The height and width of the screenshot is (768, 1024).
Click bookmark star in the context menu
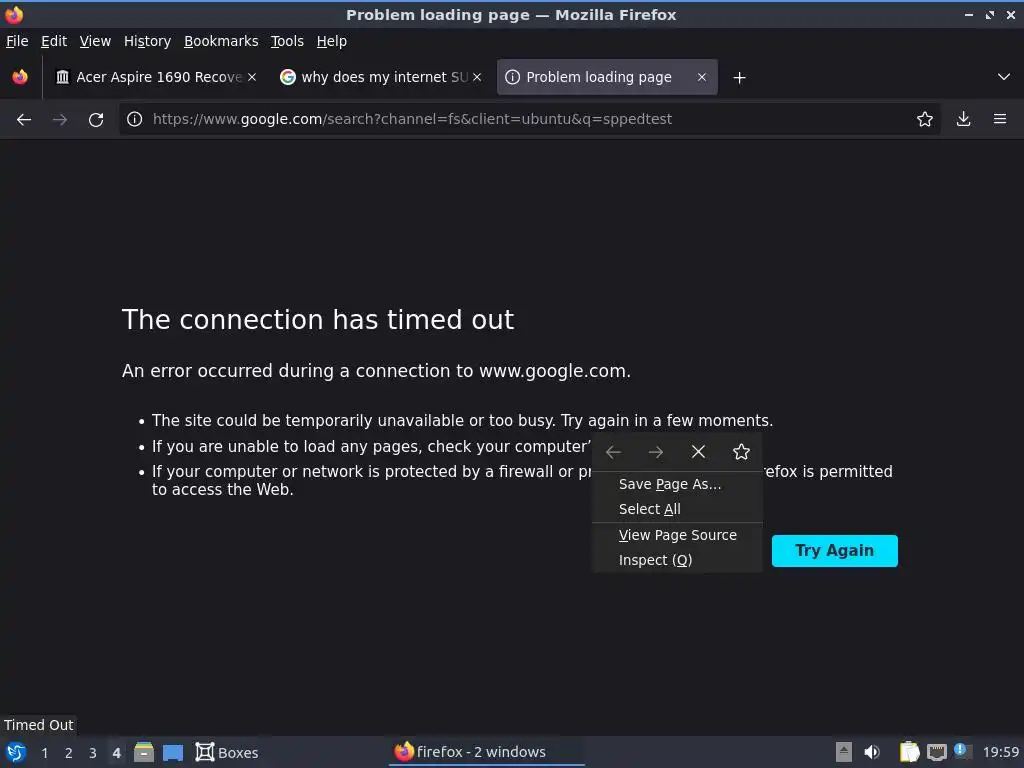pyautogui.click(x=741, y=452)
